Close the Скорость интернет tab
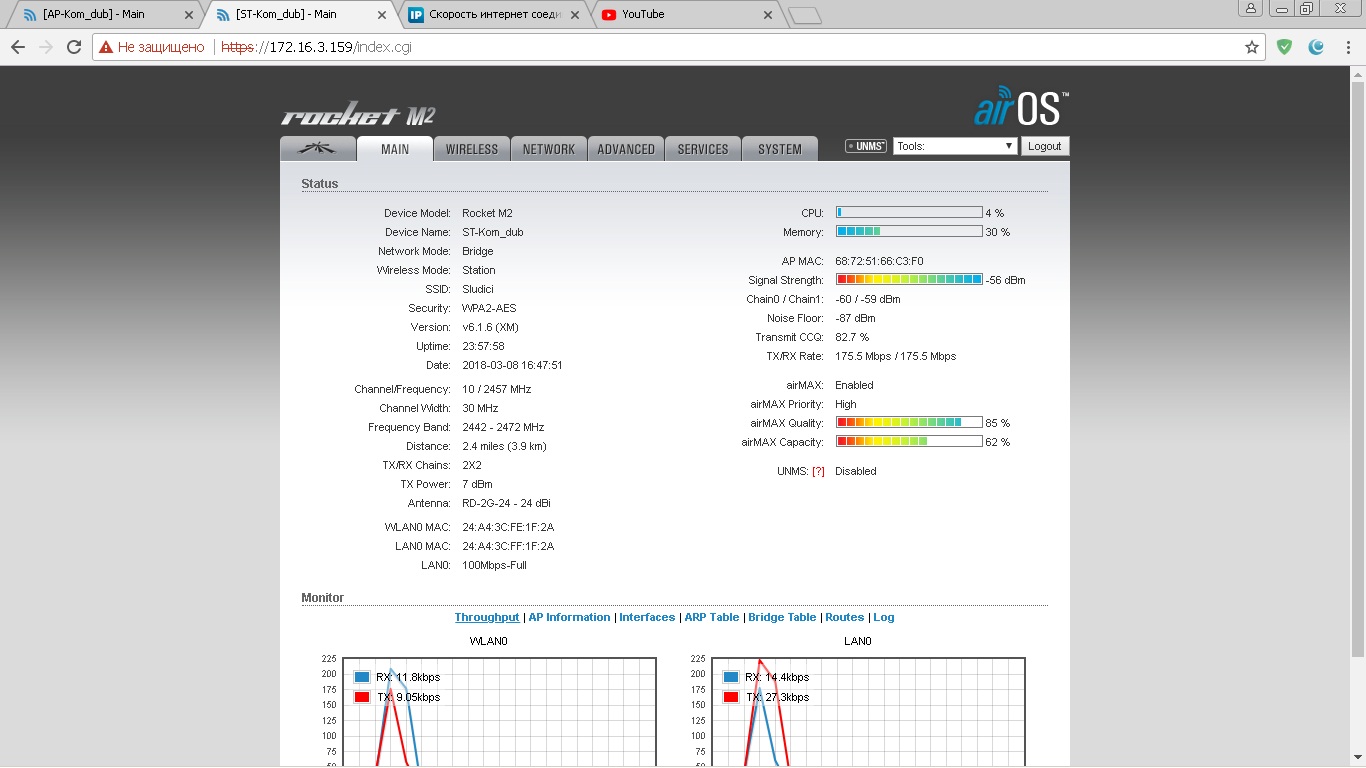The height and width of the screenshot is (768, 1366). 576,15
